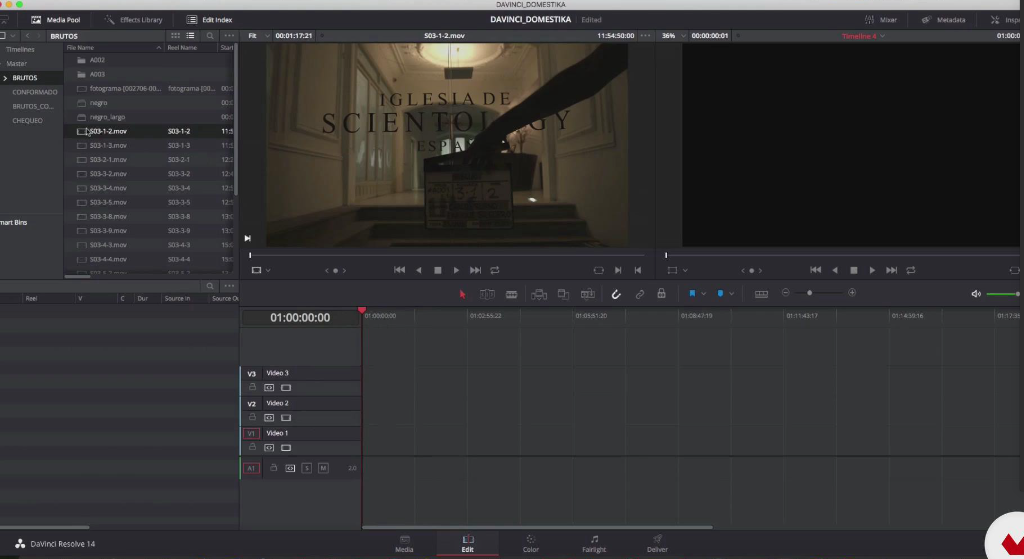Switch to the Fairlight page tab
Screen dimensions: 1024x559
coord(594,543)
